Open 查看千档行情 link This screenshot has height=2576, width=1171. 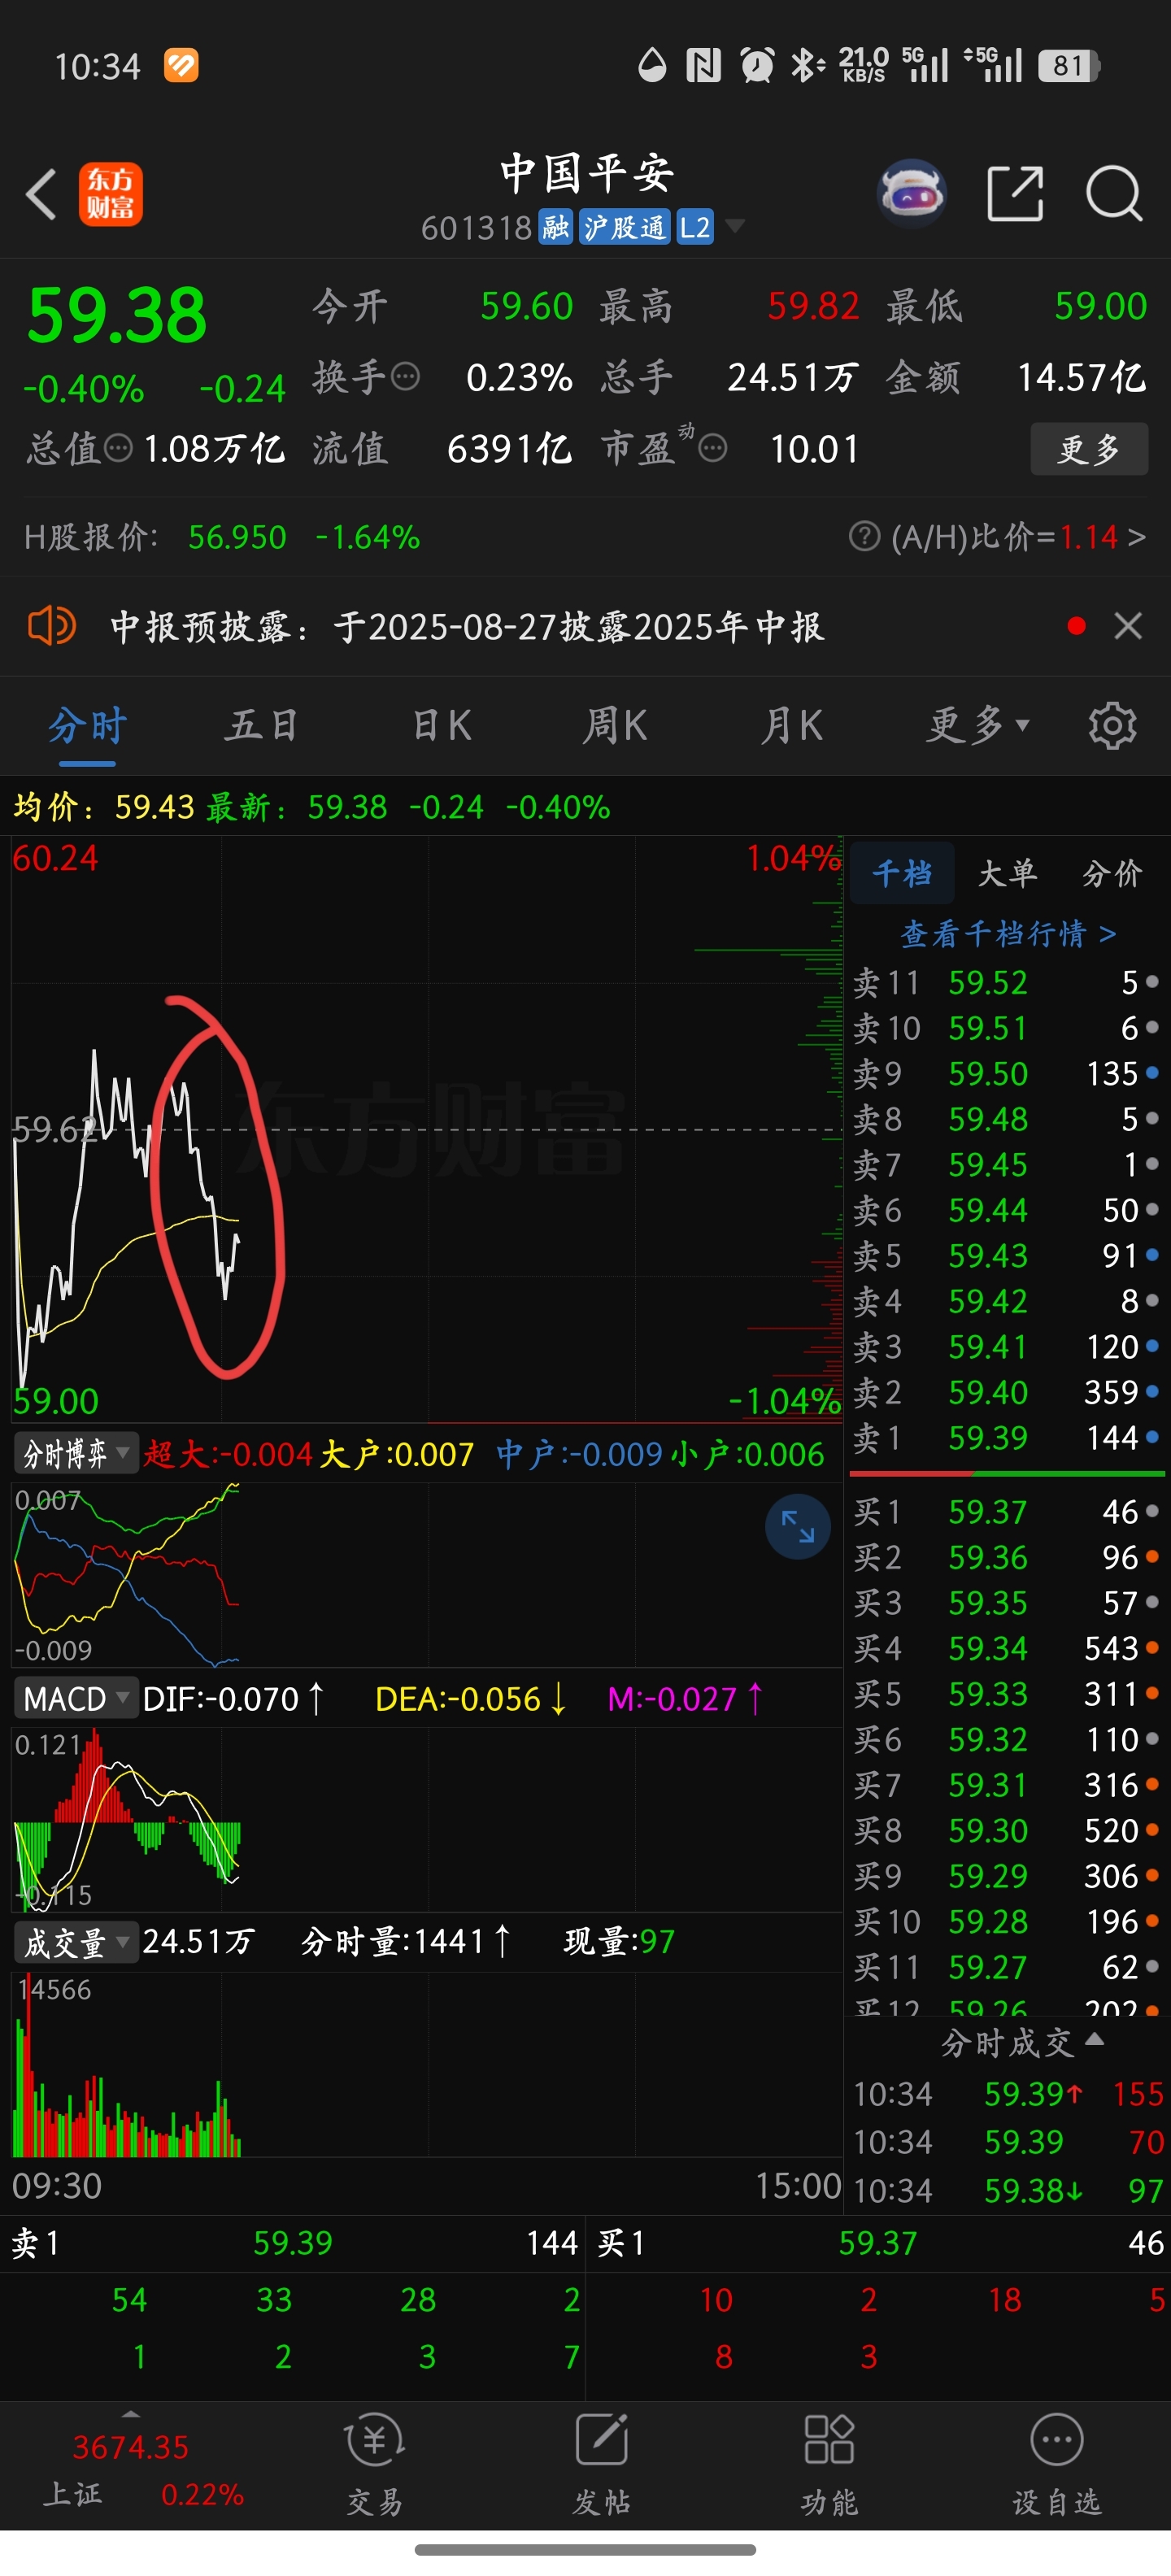[1008, 934]
